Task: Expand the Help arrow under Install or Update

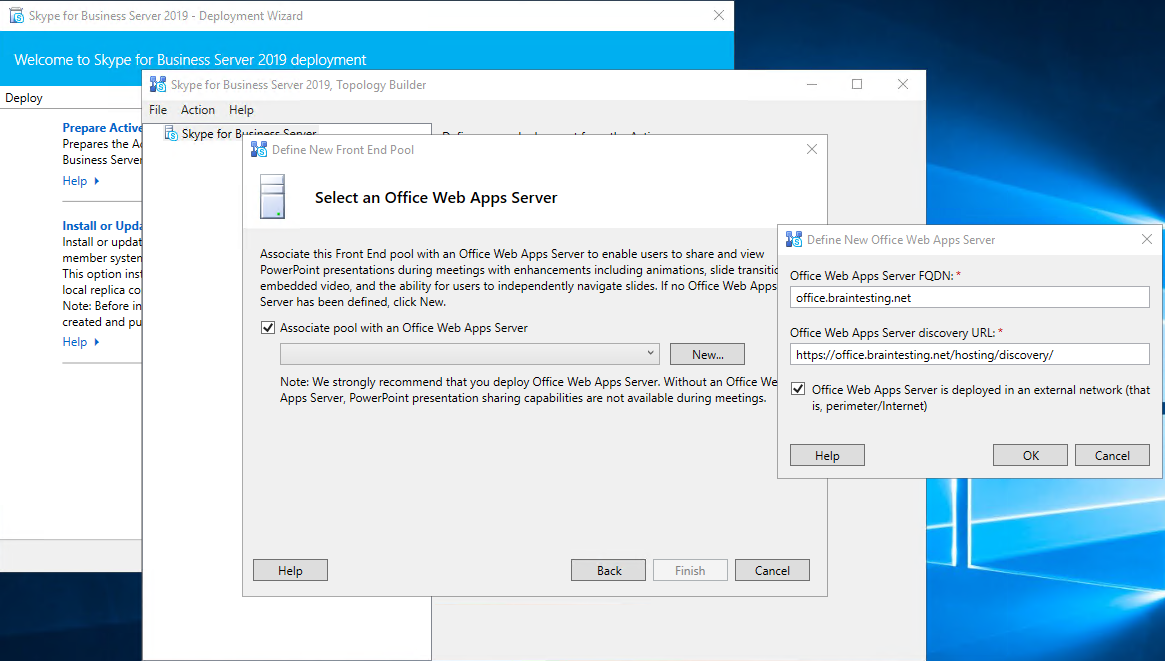Action: click(97, 342)
